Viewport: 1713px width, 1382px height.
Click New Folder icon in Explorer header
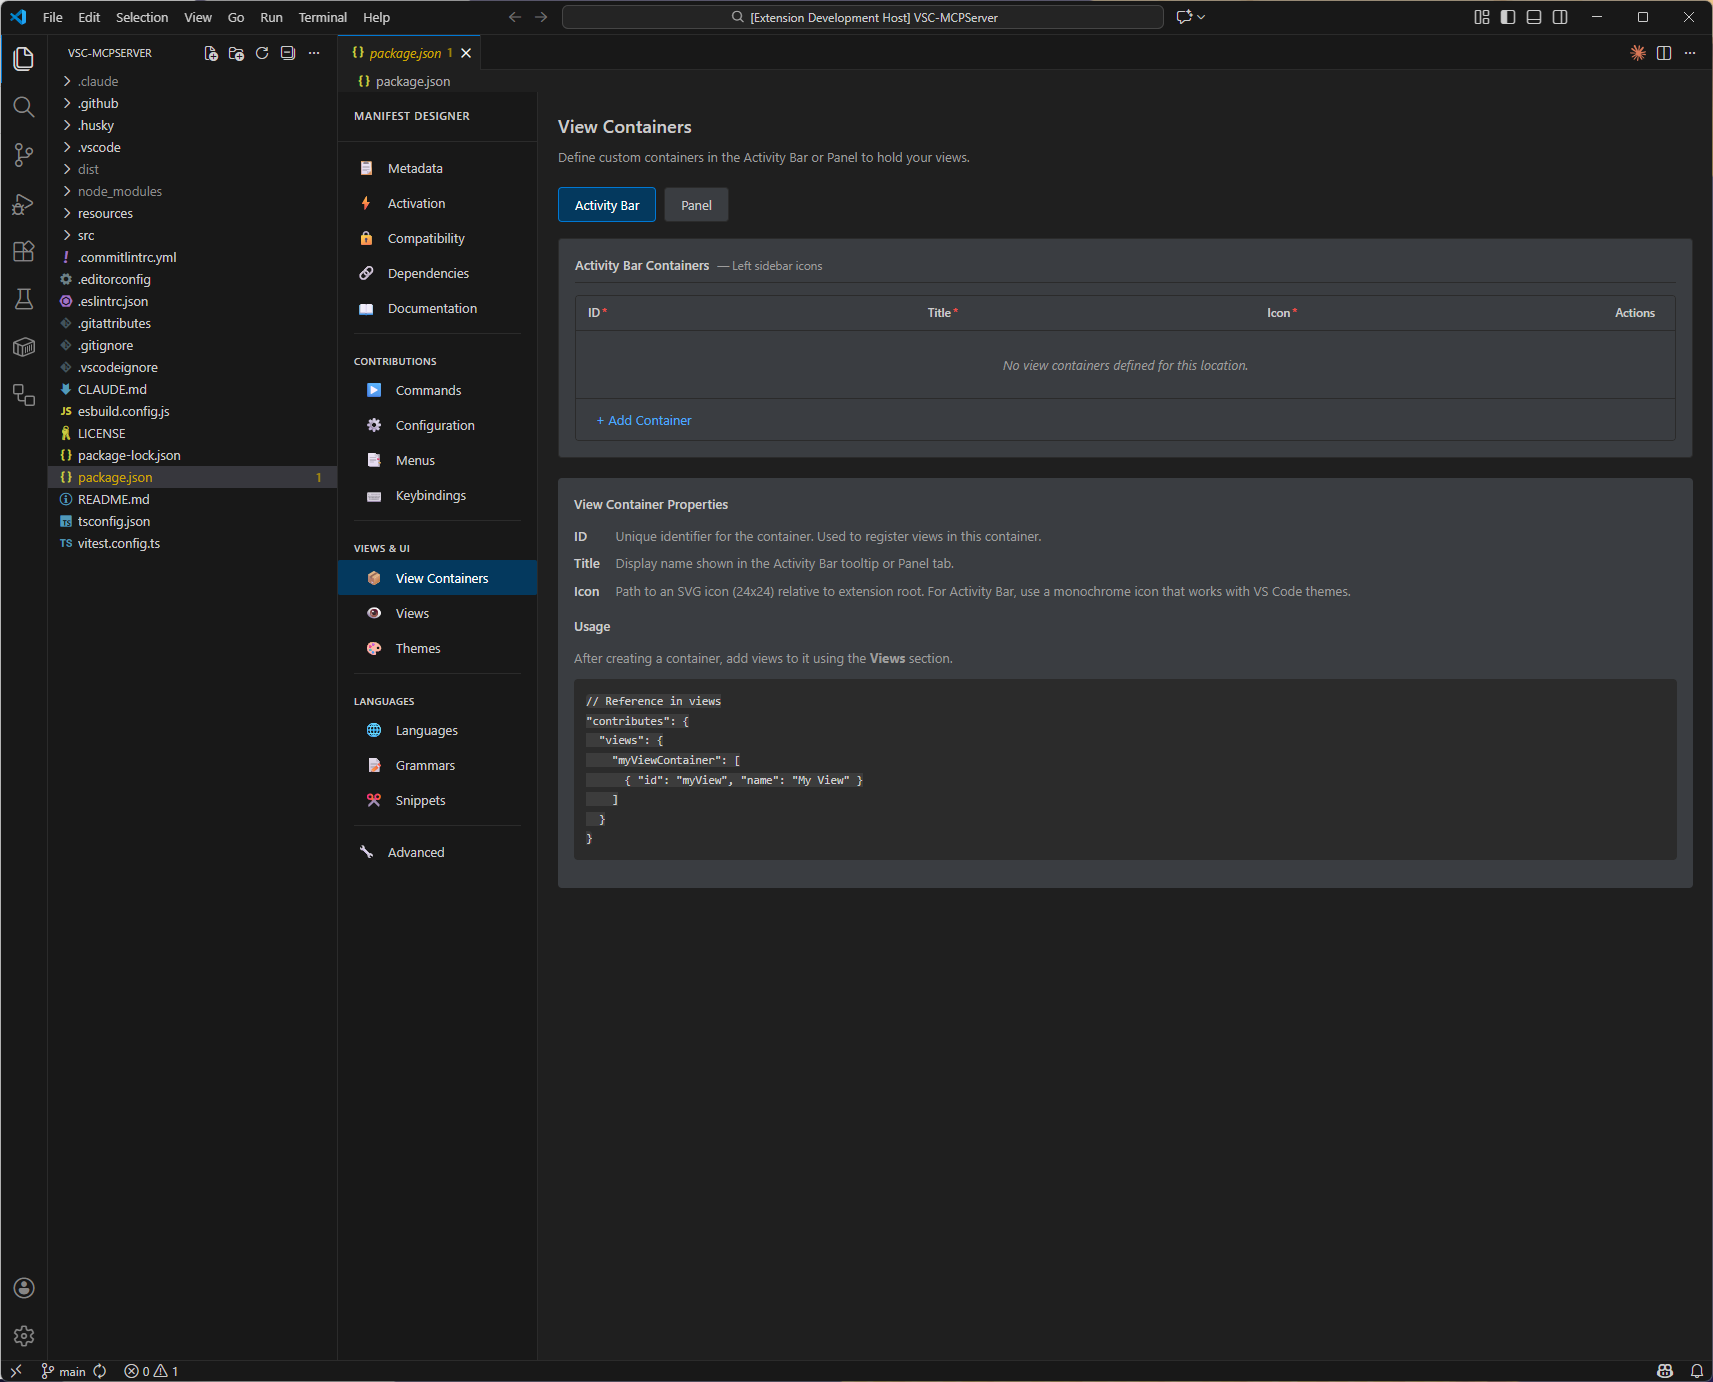[236, 53]
